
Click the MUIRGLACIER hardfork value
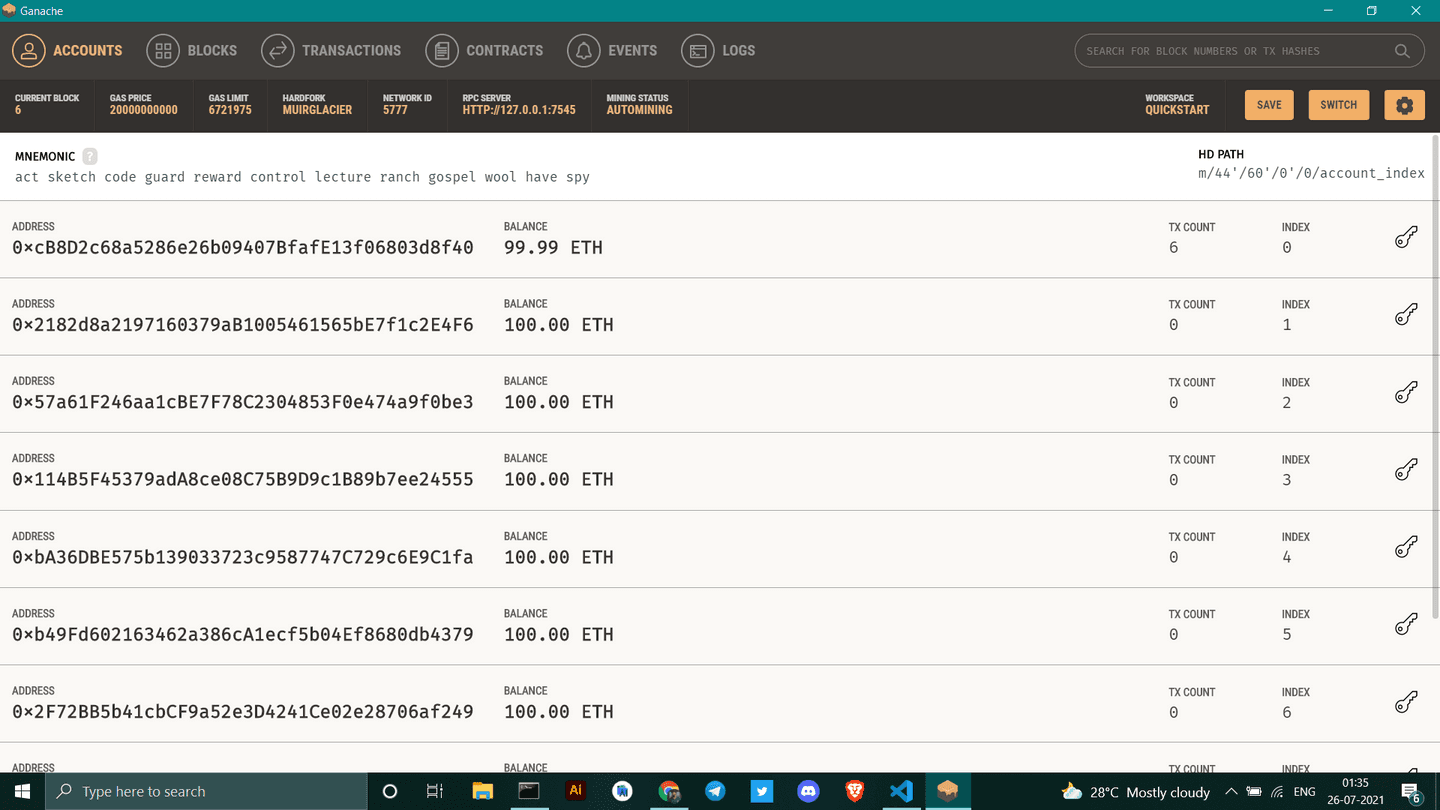tap(317, 110)
